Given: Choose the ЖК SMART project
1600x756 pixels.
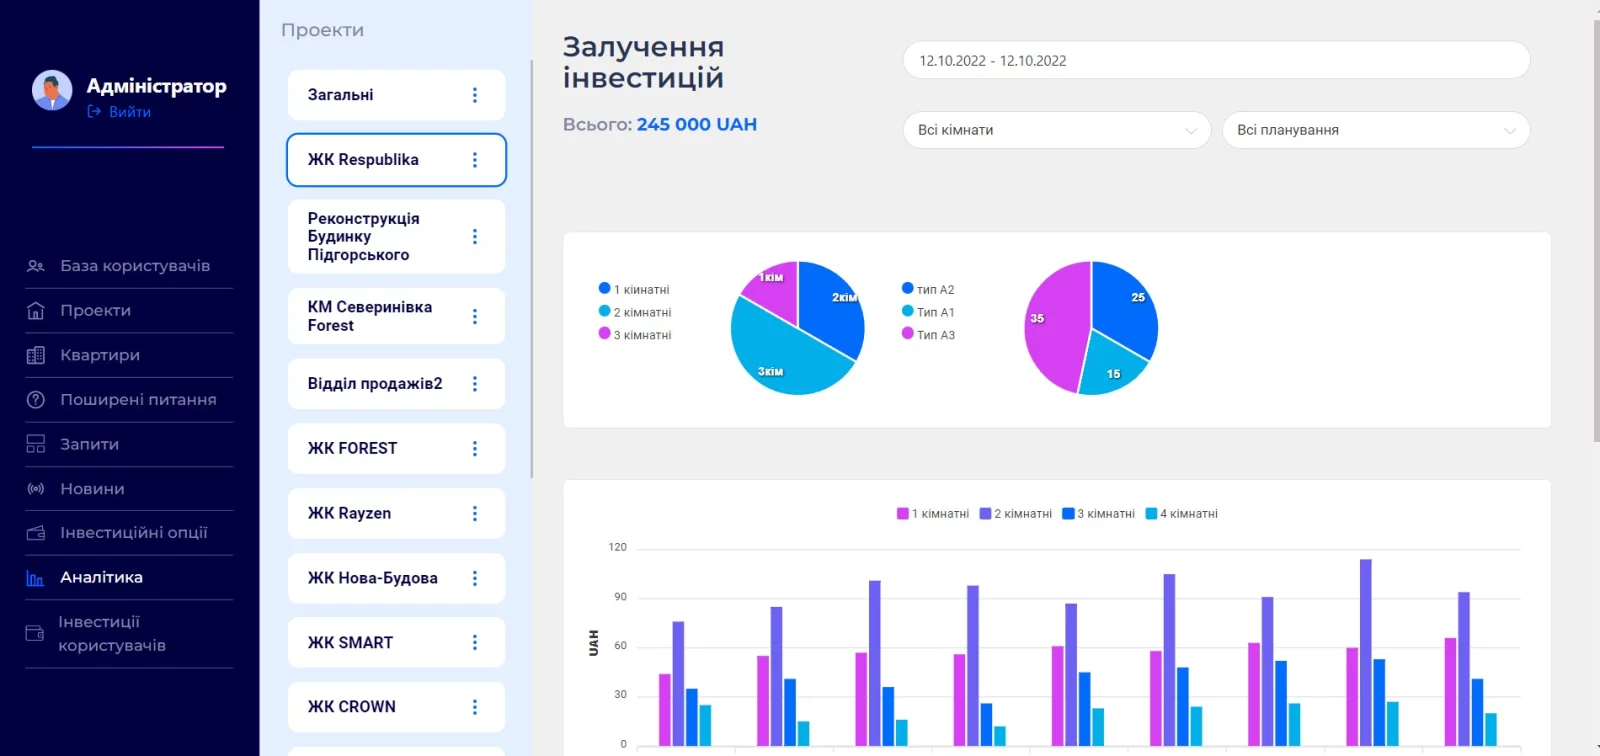Looking at the screenshot, I should tap(396, 643).
